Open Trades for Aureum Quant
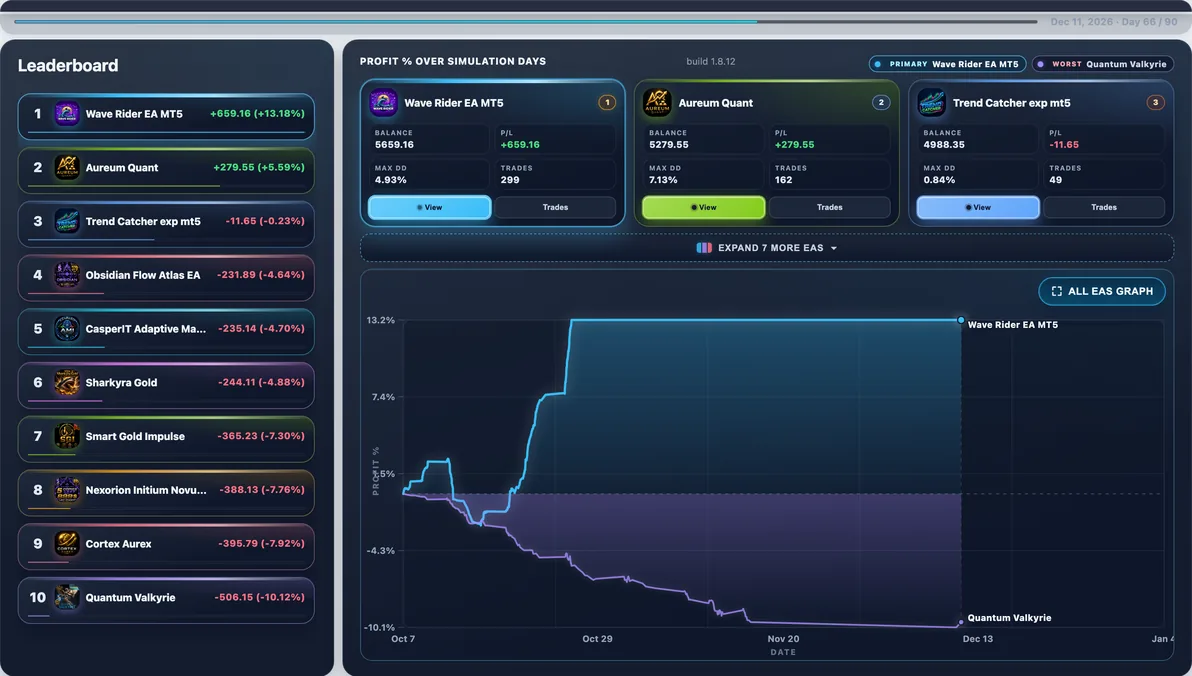1192x676 pixels. (829, 207)
